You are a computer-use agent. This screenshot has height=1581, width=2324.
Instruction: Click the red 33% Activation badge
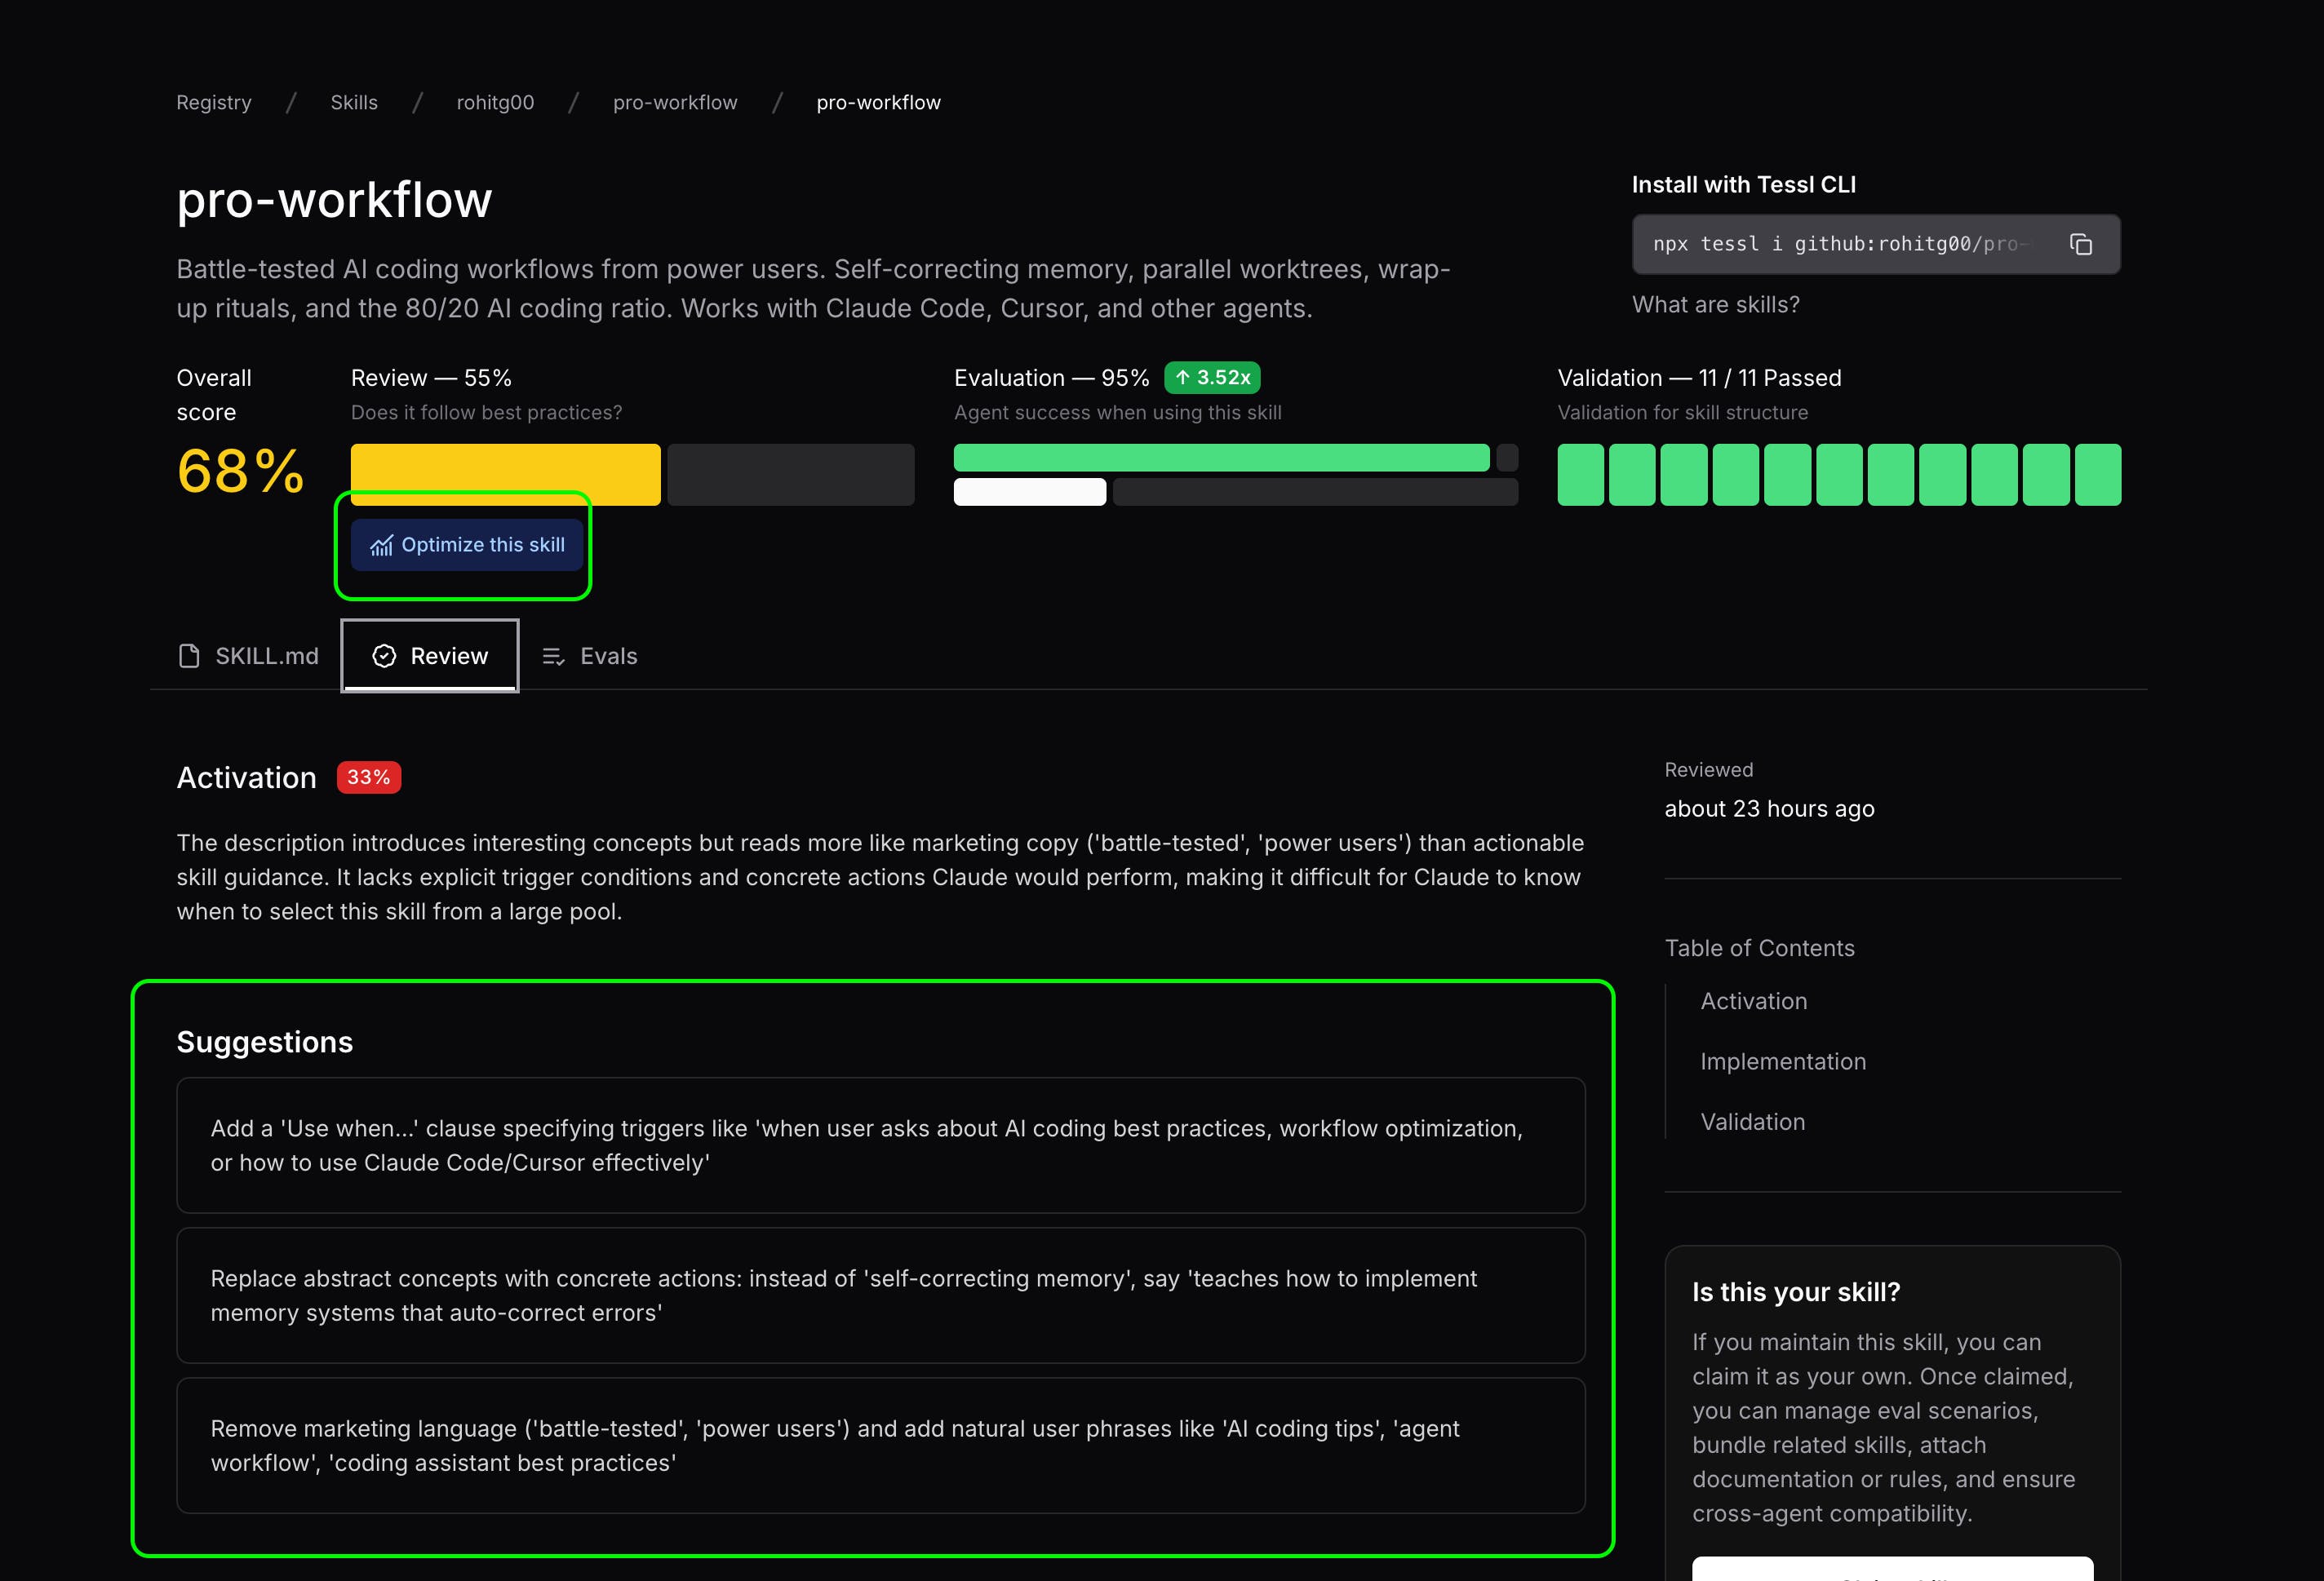pyautogui.click(x=368, y=777)
